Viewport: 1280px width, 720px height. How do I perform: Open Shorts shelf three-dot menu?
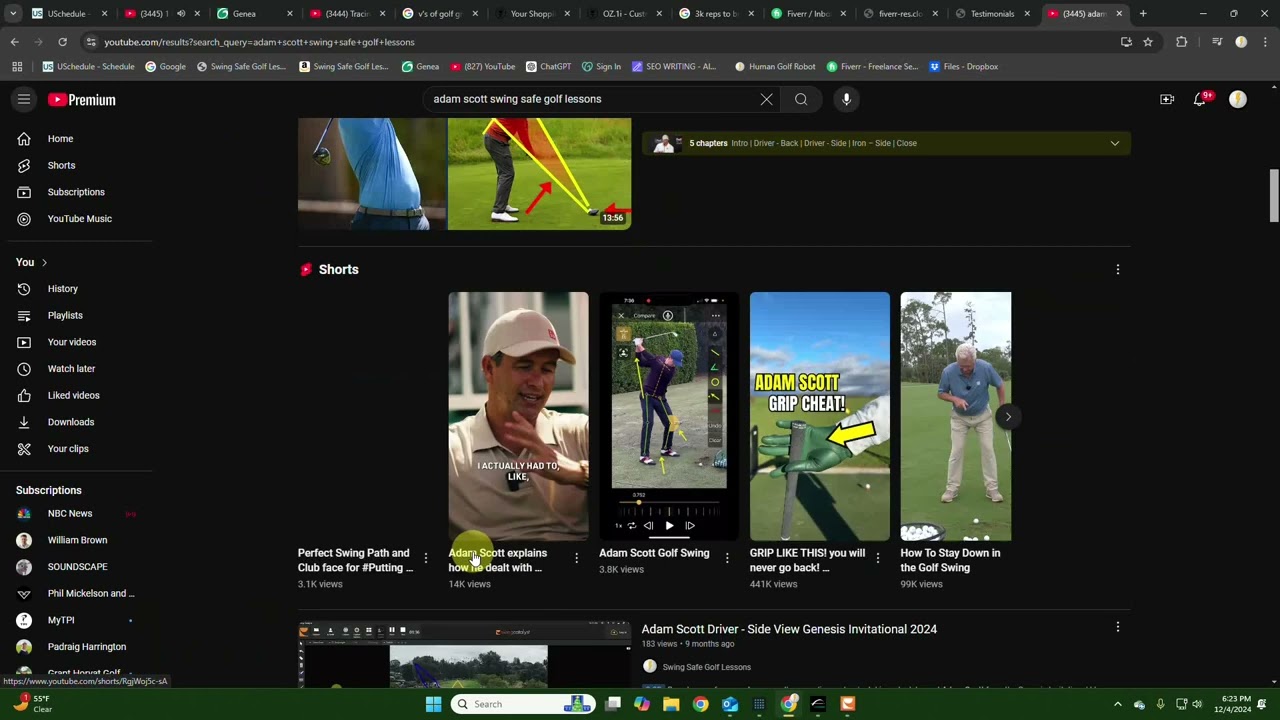click(x=1118, y=269)
